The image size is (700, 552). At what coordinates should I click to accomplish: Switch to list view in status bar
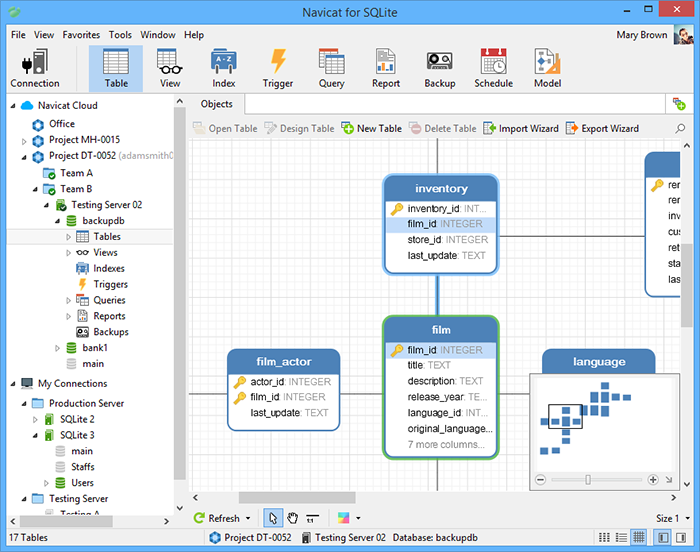(621, 537)
